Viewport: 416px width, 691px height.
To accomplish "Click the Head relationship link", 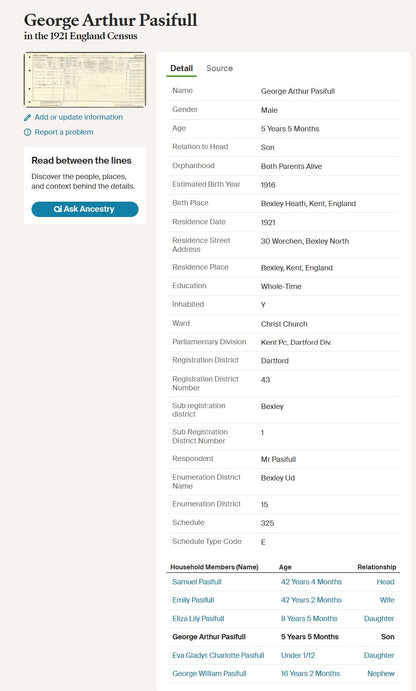I will (386, 582).
